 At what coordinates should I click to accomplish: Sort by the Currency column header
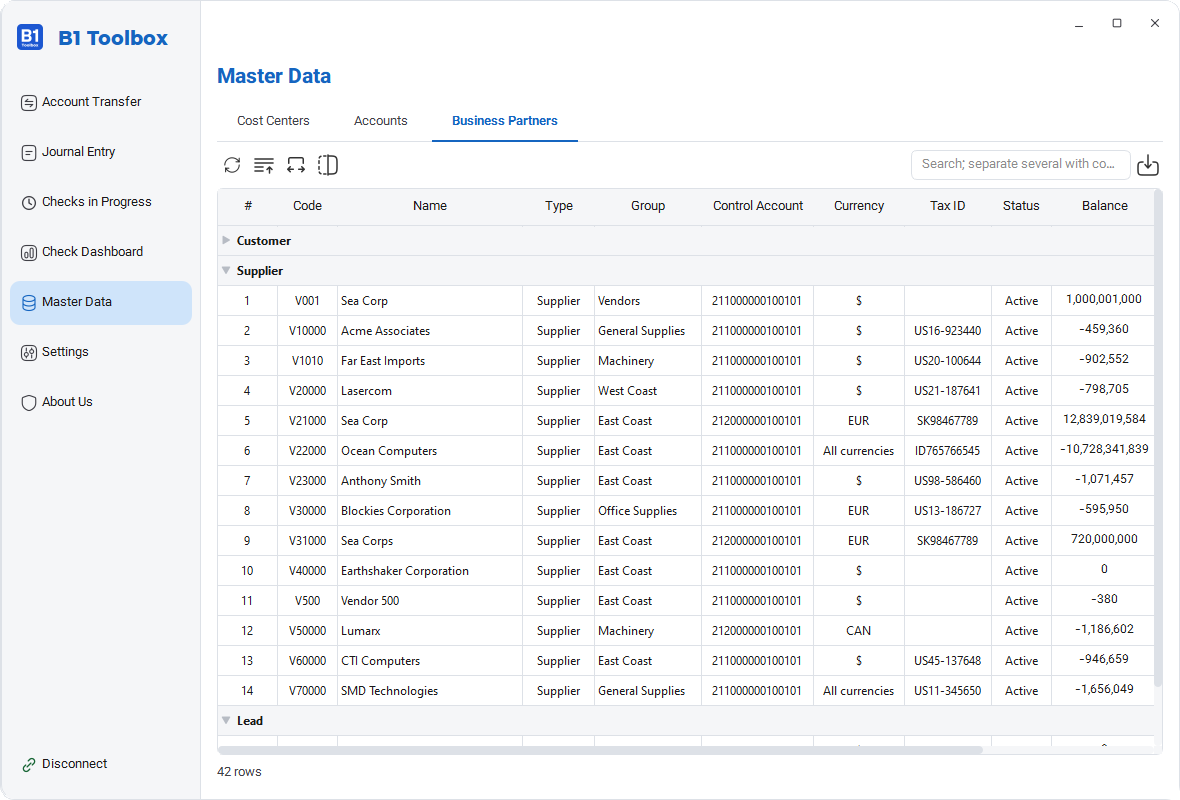[x=859, y=205]
